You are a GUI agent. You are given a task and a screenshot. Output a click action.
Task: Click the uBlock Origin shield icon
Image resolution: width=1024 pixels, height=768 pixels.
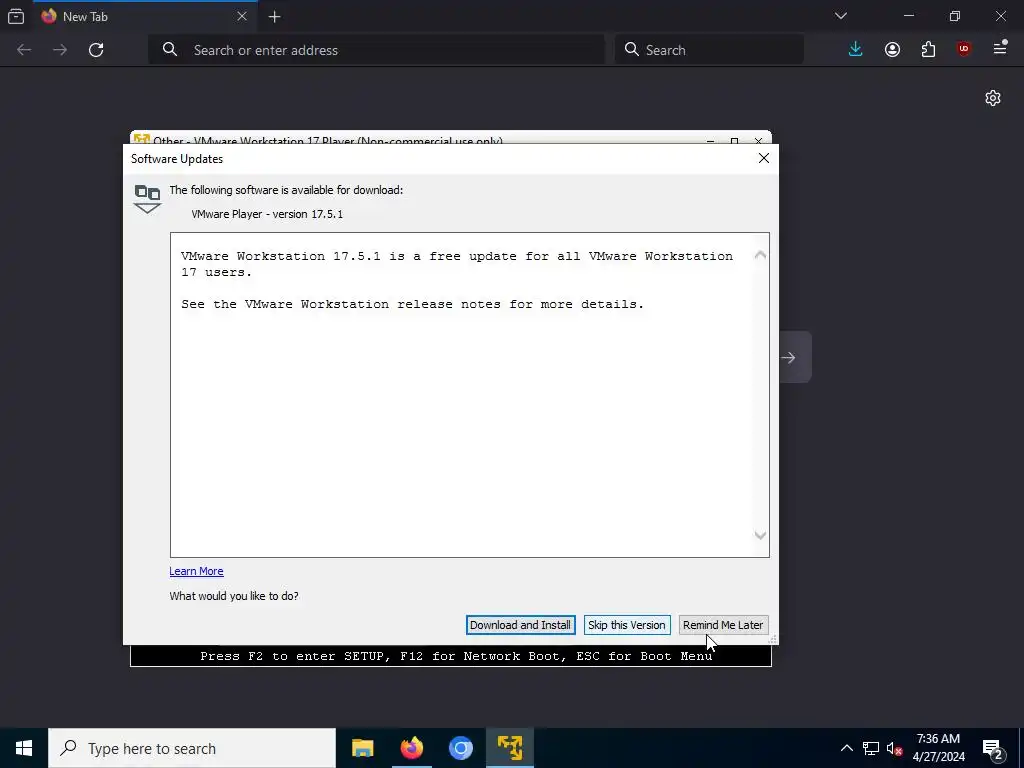click(964, 50)
